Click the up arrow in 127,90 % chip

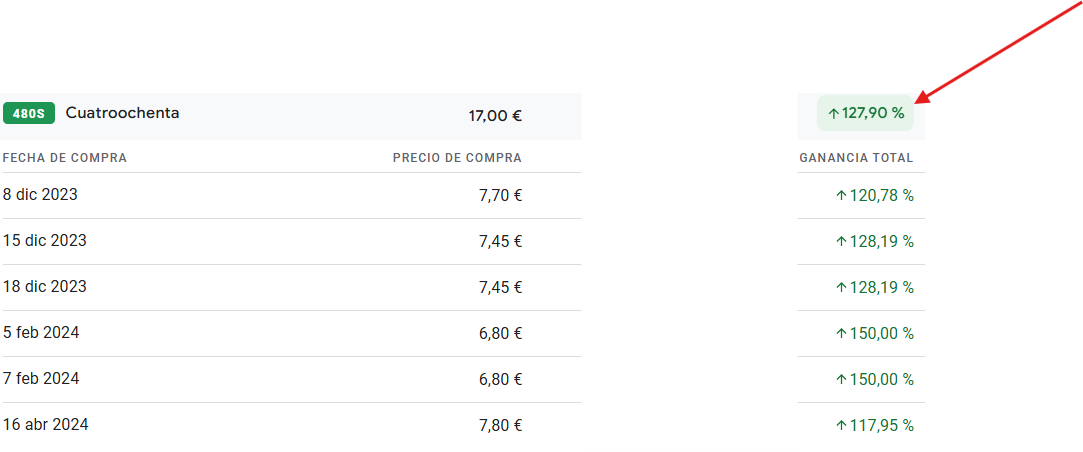833,113
